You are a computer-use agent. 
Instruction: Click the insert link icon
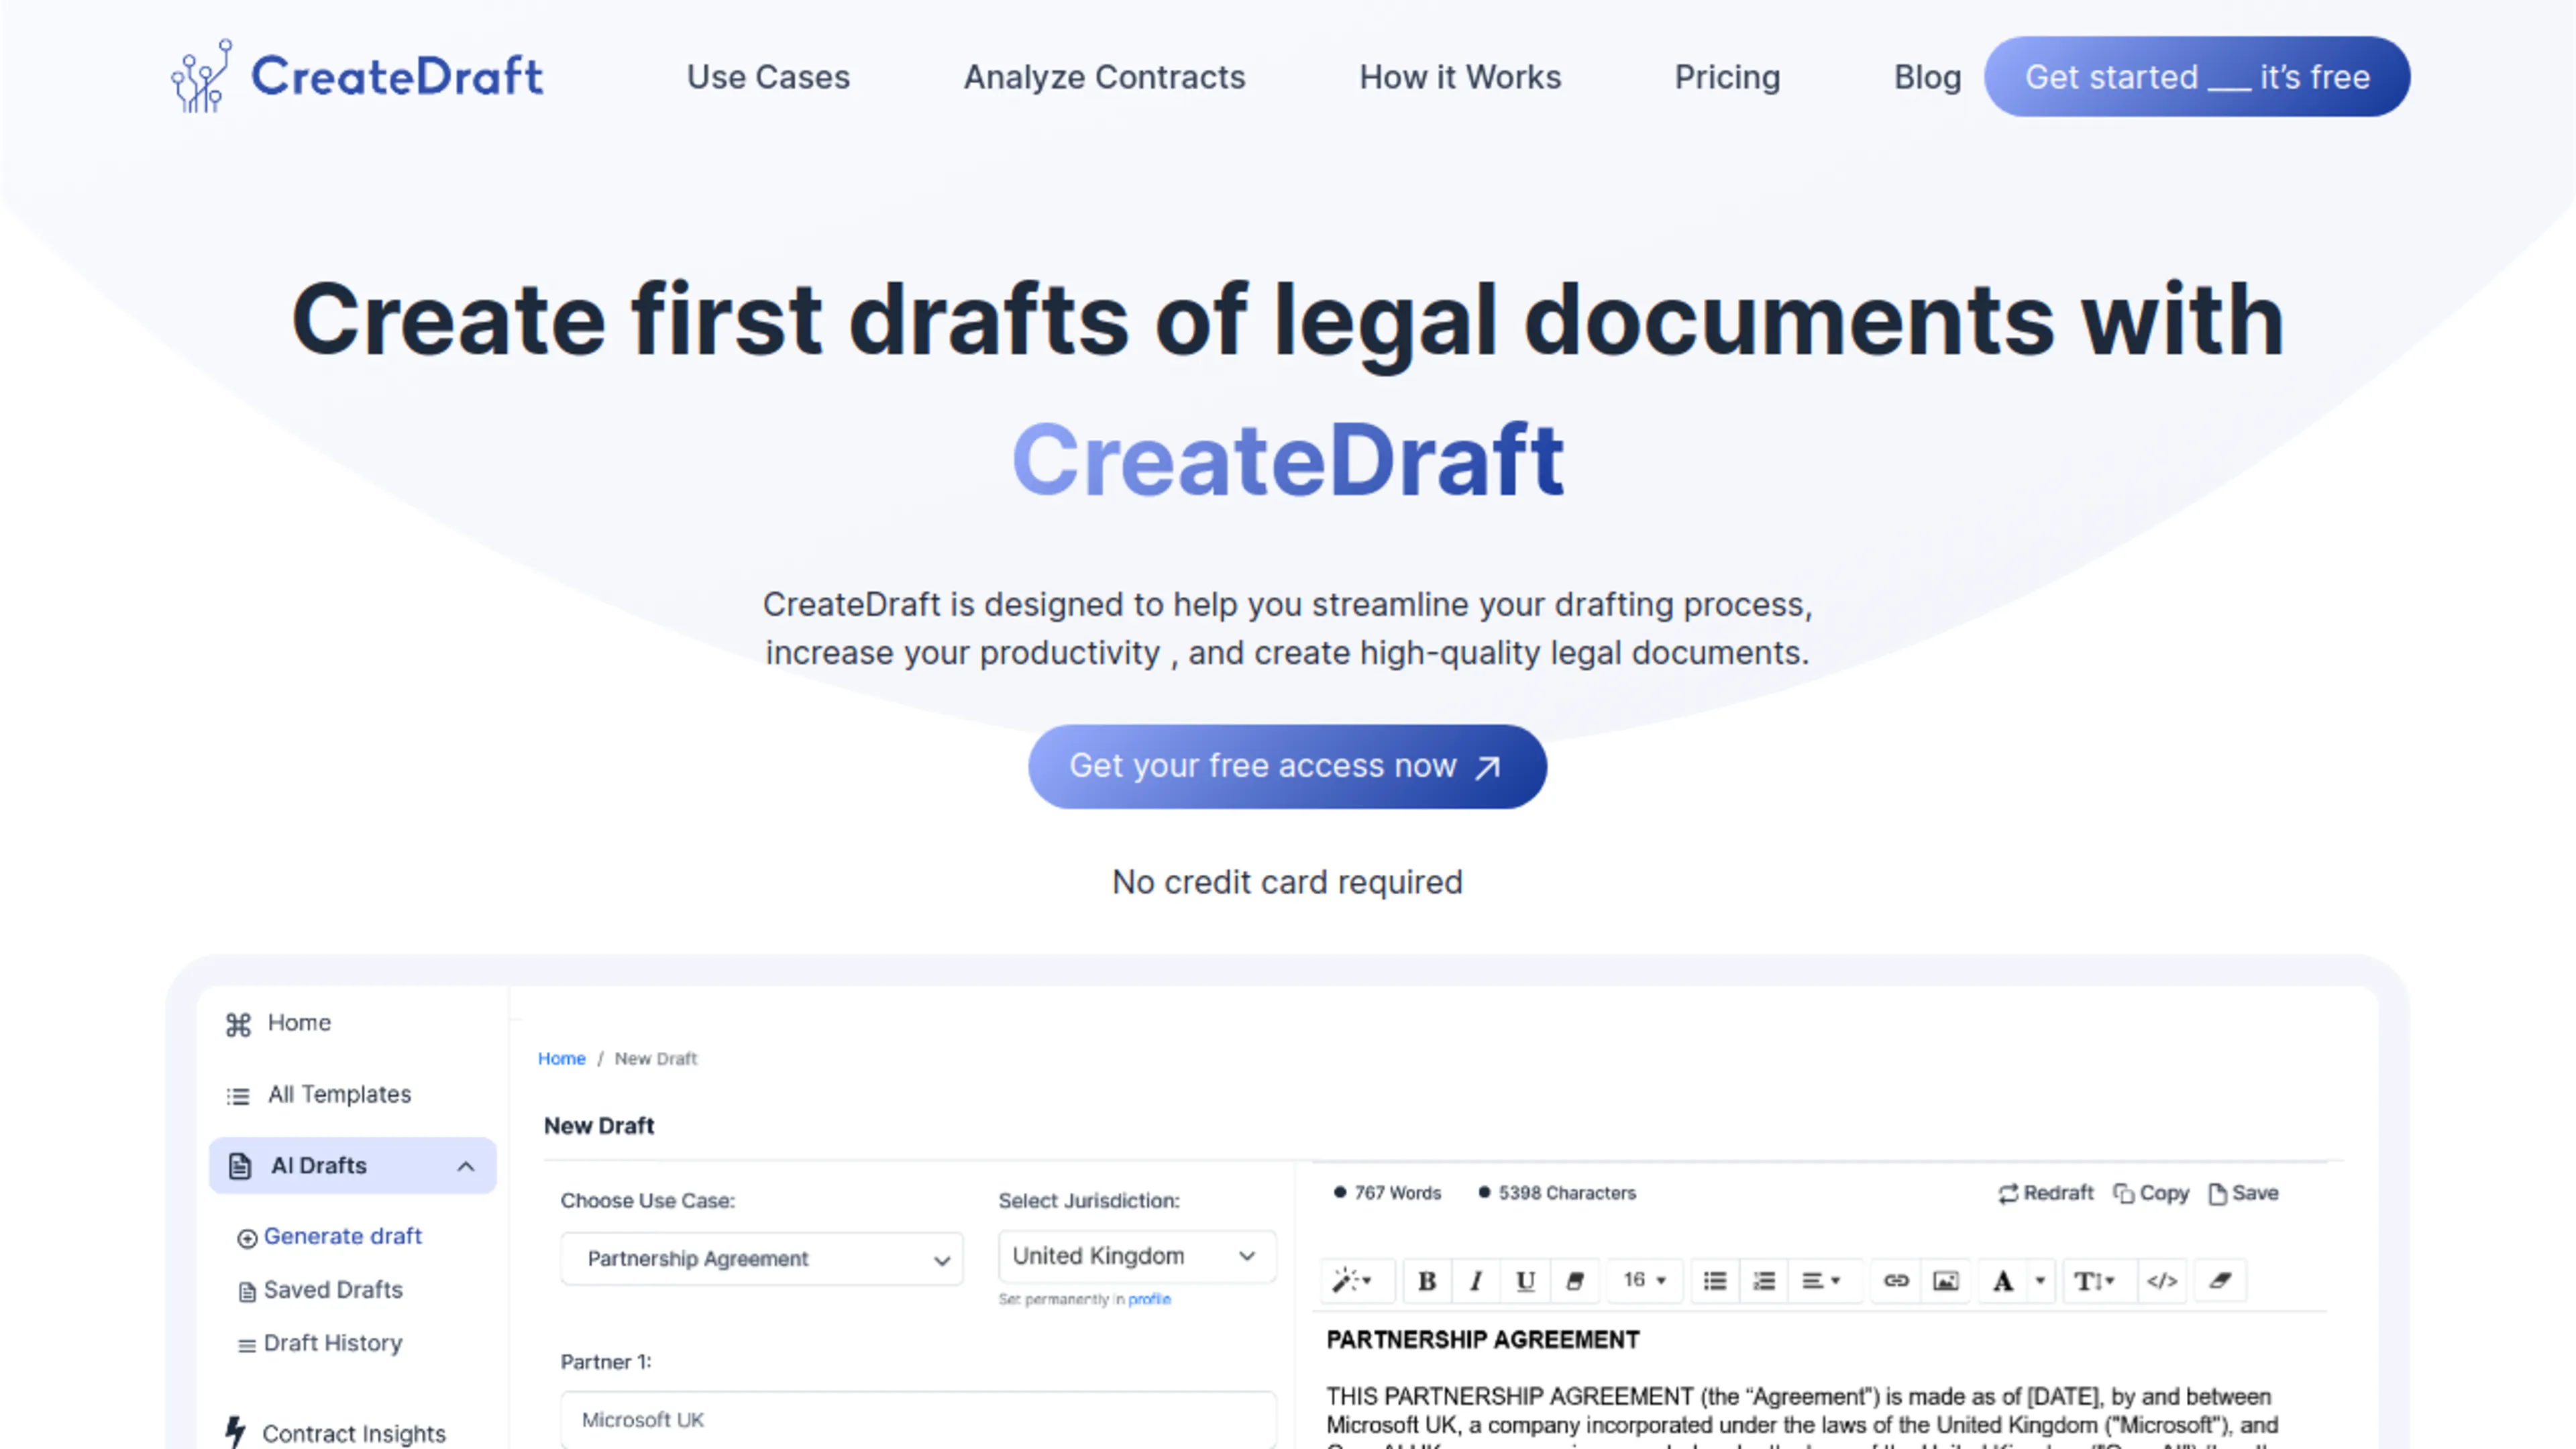1896,1280
